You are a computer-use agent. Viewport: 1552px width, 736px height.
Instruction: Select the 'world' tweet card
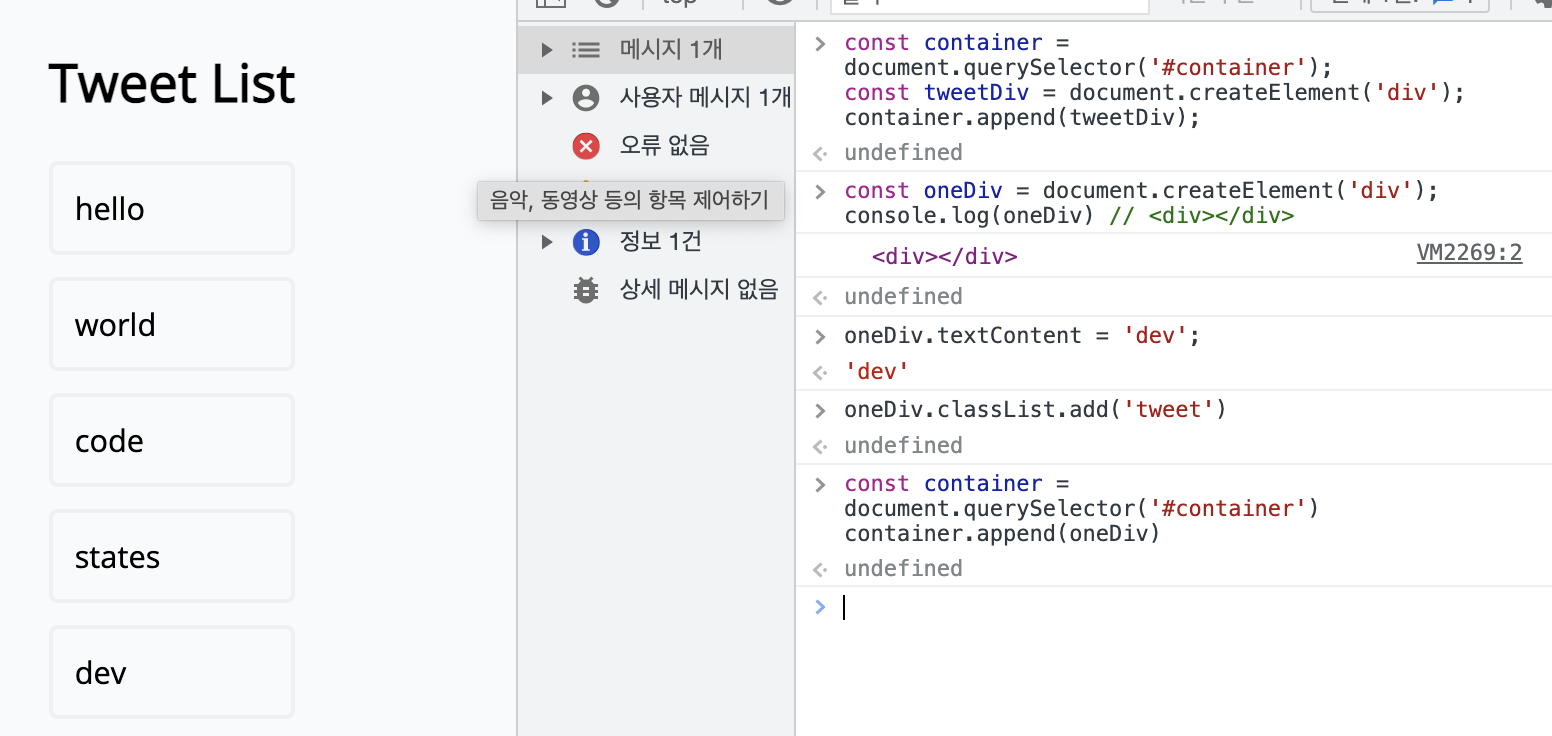172,324
